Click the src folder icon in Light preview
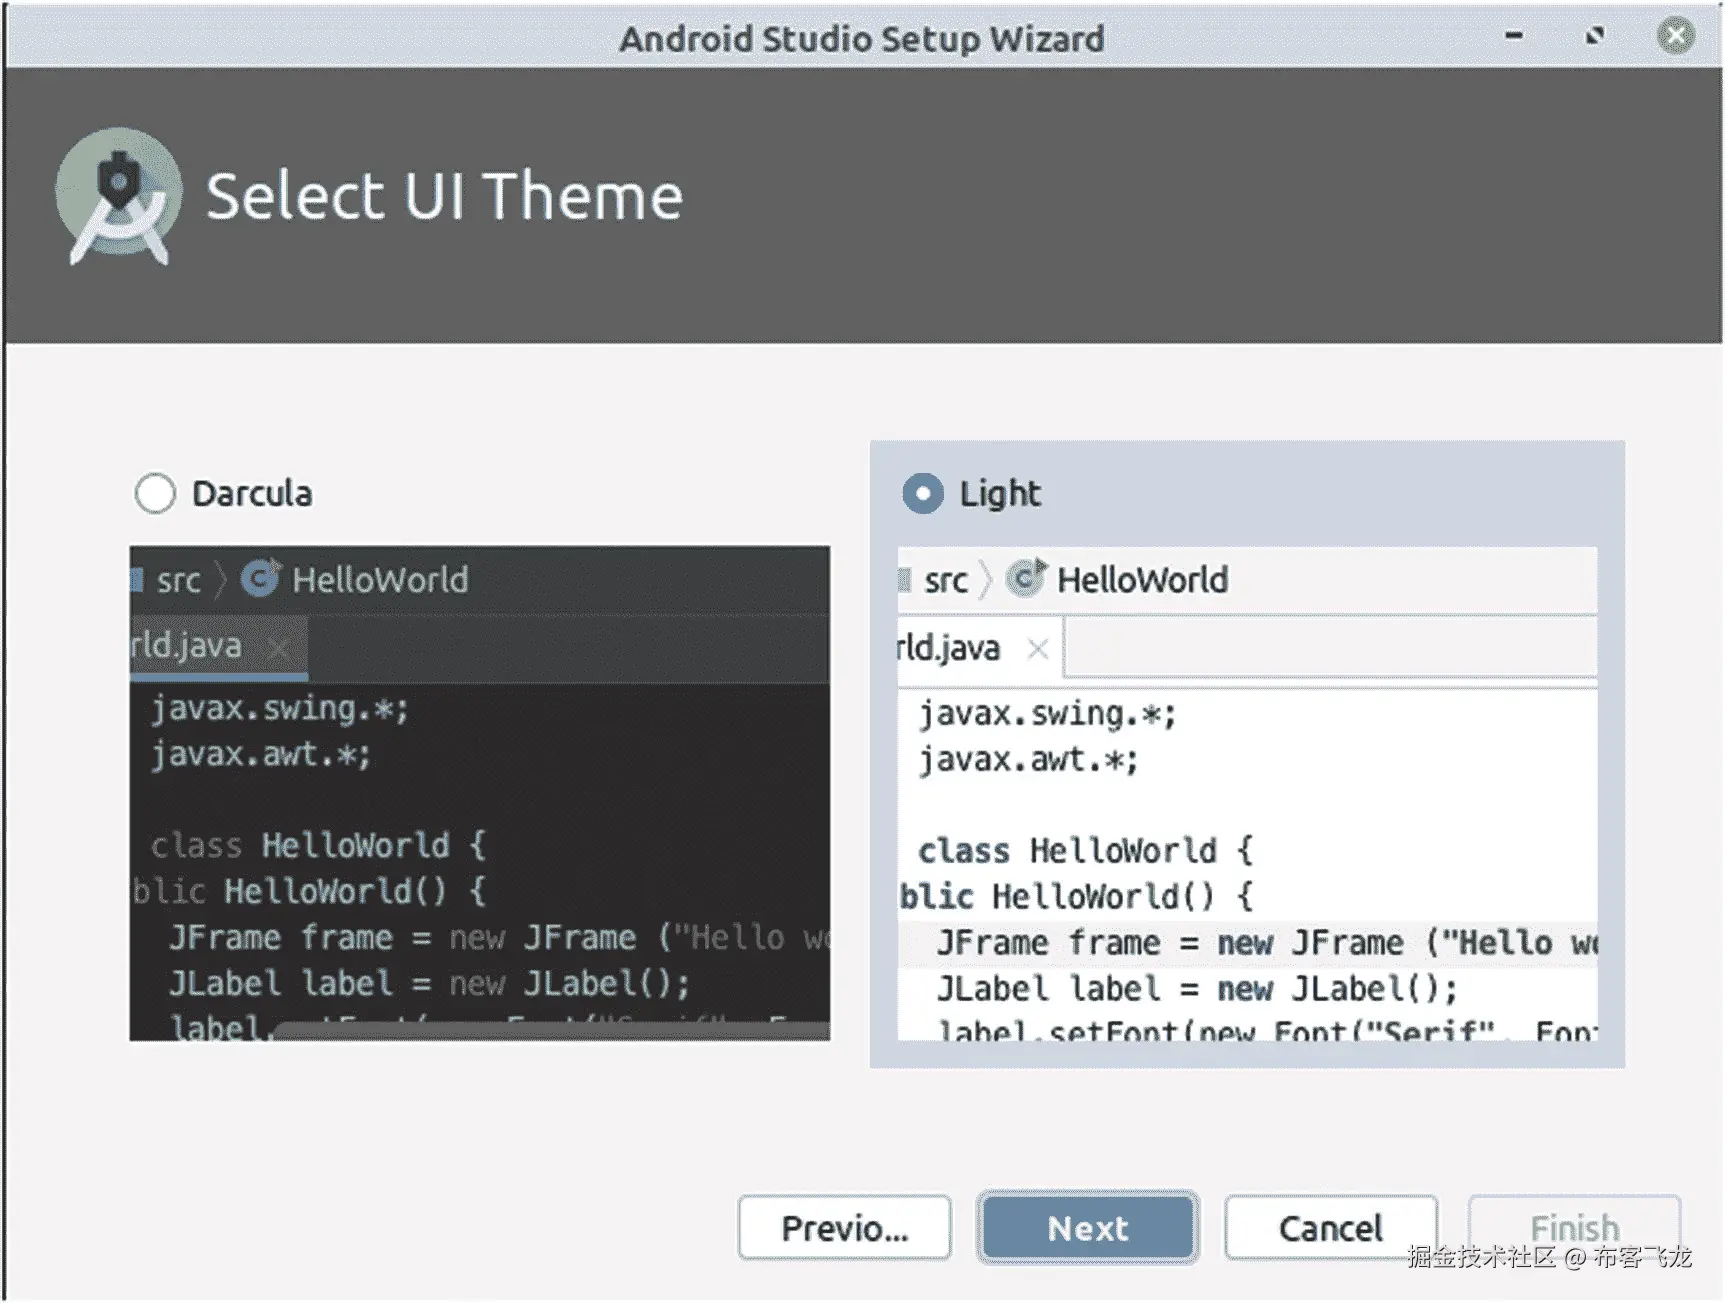Screen dimensions: 1725x1303 coord(904,579)
